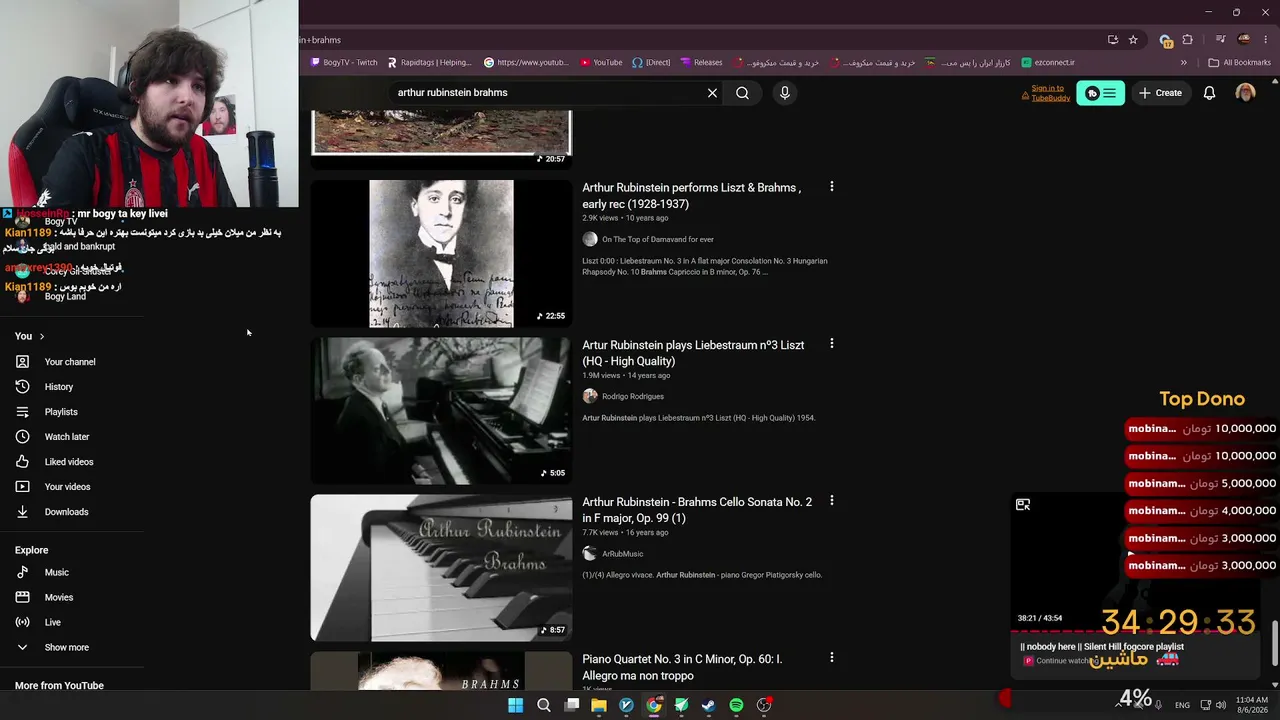Click the Movies icon under Explore
Screen dimensions: 1280x720
22,597
